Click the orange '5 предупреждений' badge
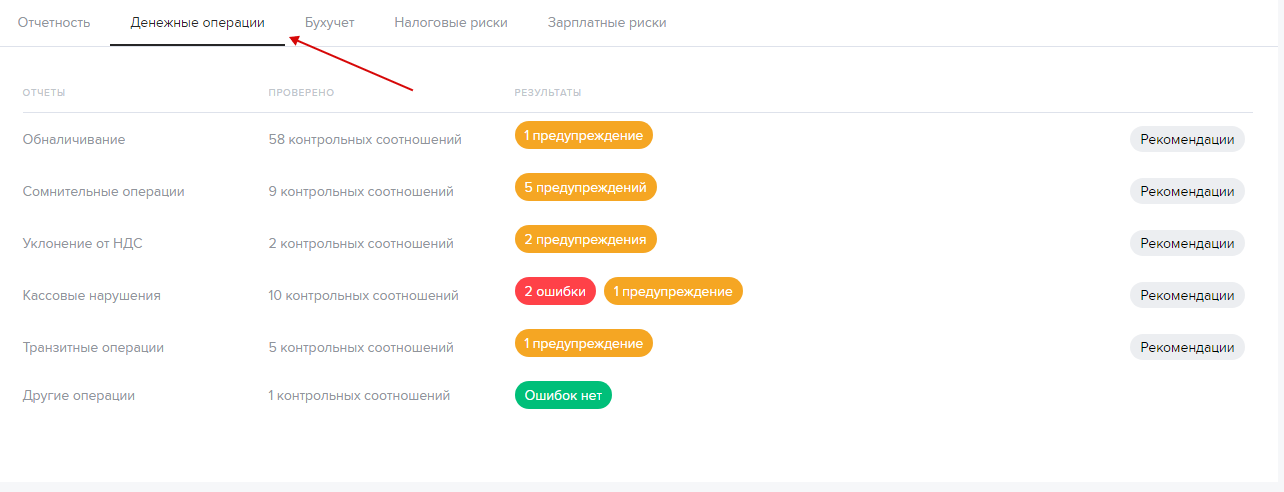 [585, 187]
